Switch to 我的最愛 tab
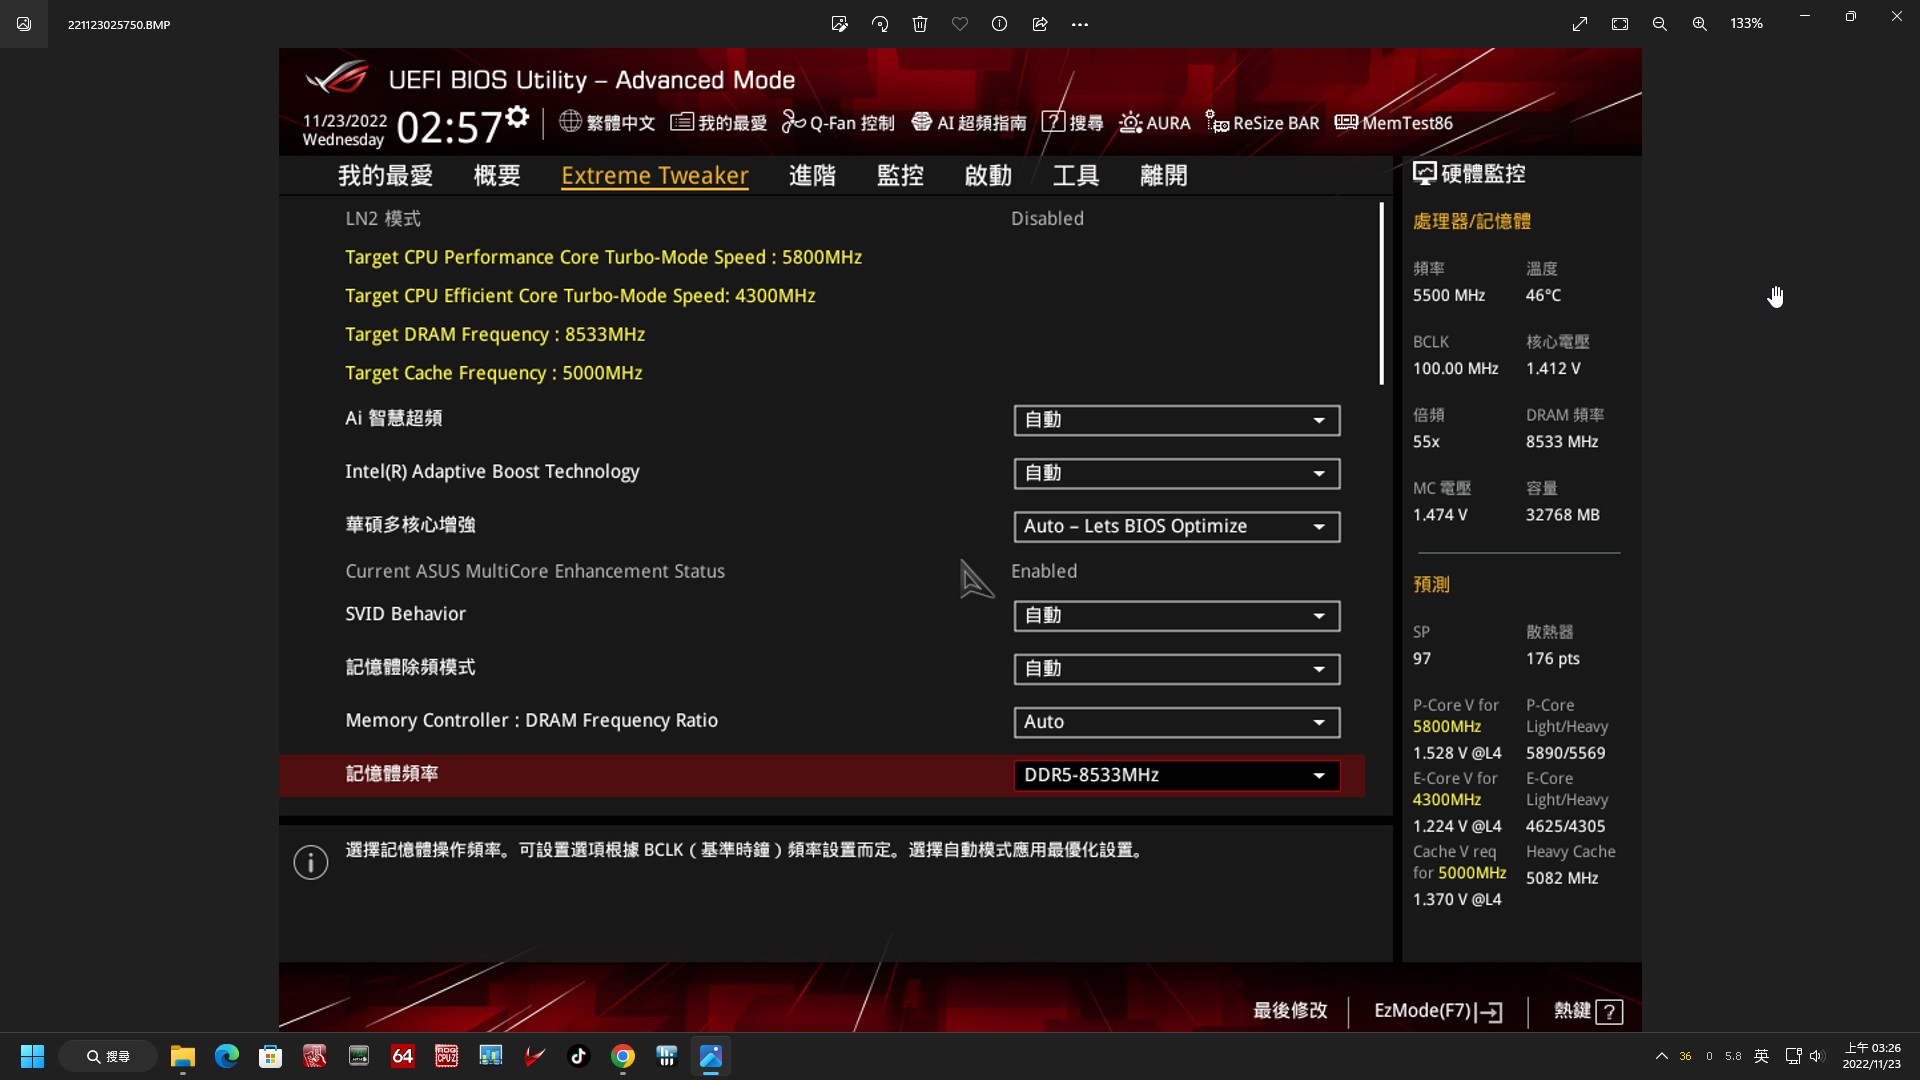Image resolution: width=1920 pixels, height=1080 pixels. tap(385, 176)
